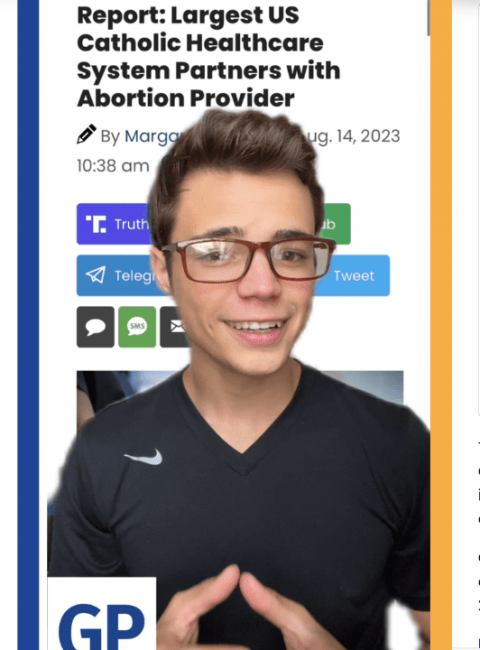Screen dimensions: 480x650
Task: Click the Truth Social logo icon
Action: [95, 224]
